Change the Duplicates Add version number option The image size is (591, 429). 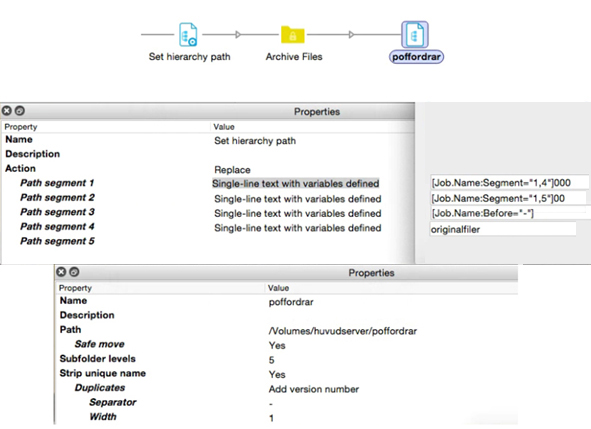(314, 389)
